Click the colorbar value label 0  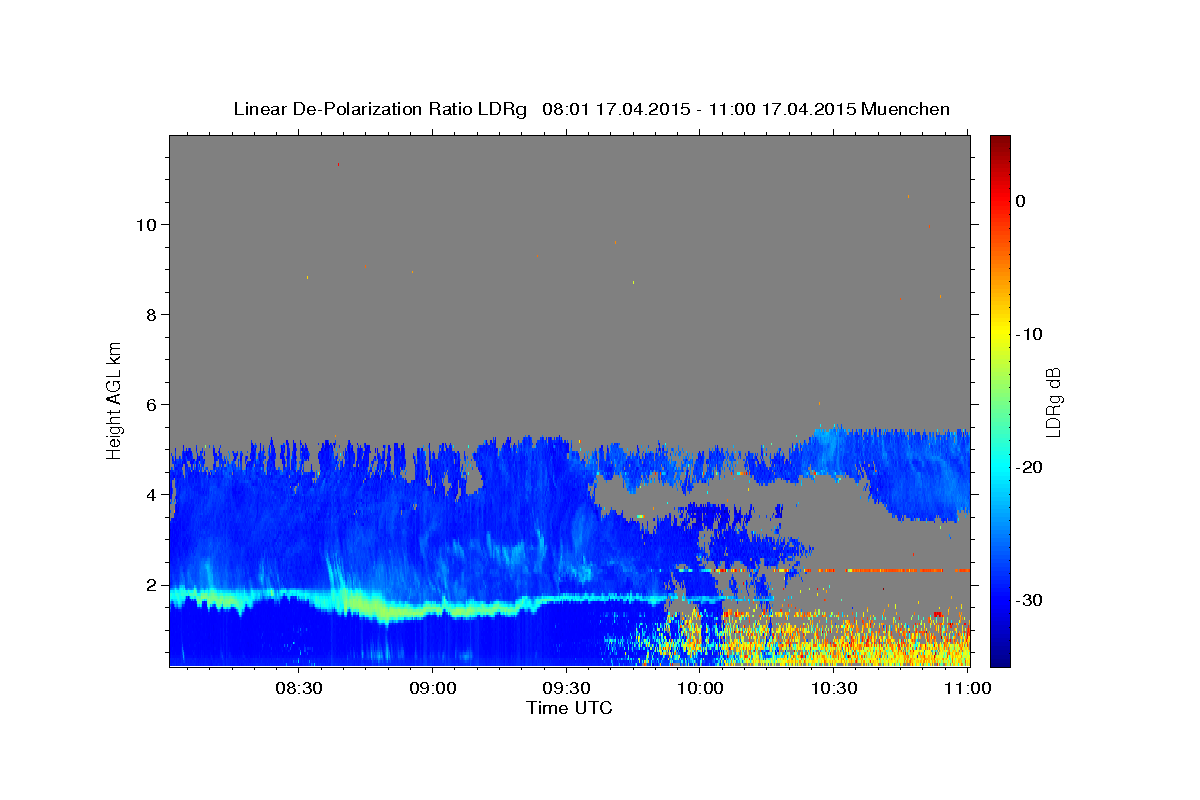pos(1021,201)
